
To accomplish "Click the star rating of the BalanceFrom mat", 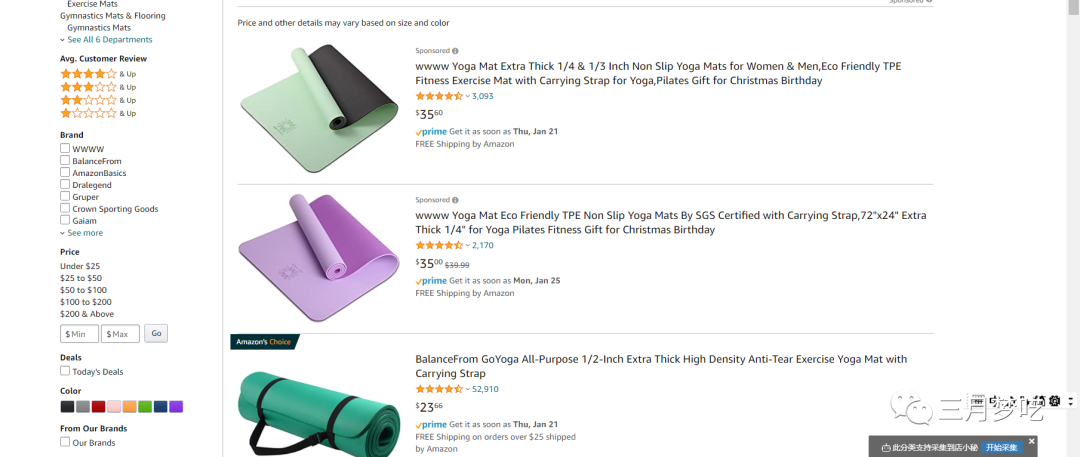I will 439,389.
